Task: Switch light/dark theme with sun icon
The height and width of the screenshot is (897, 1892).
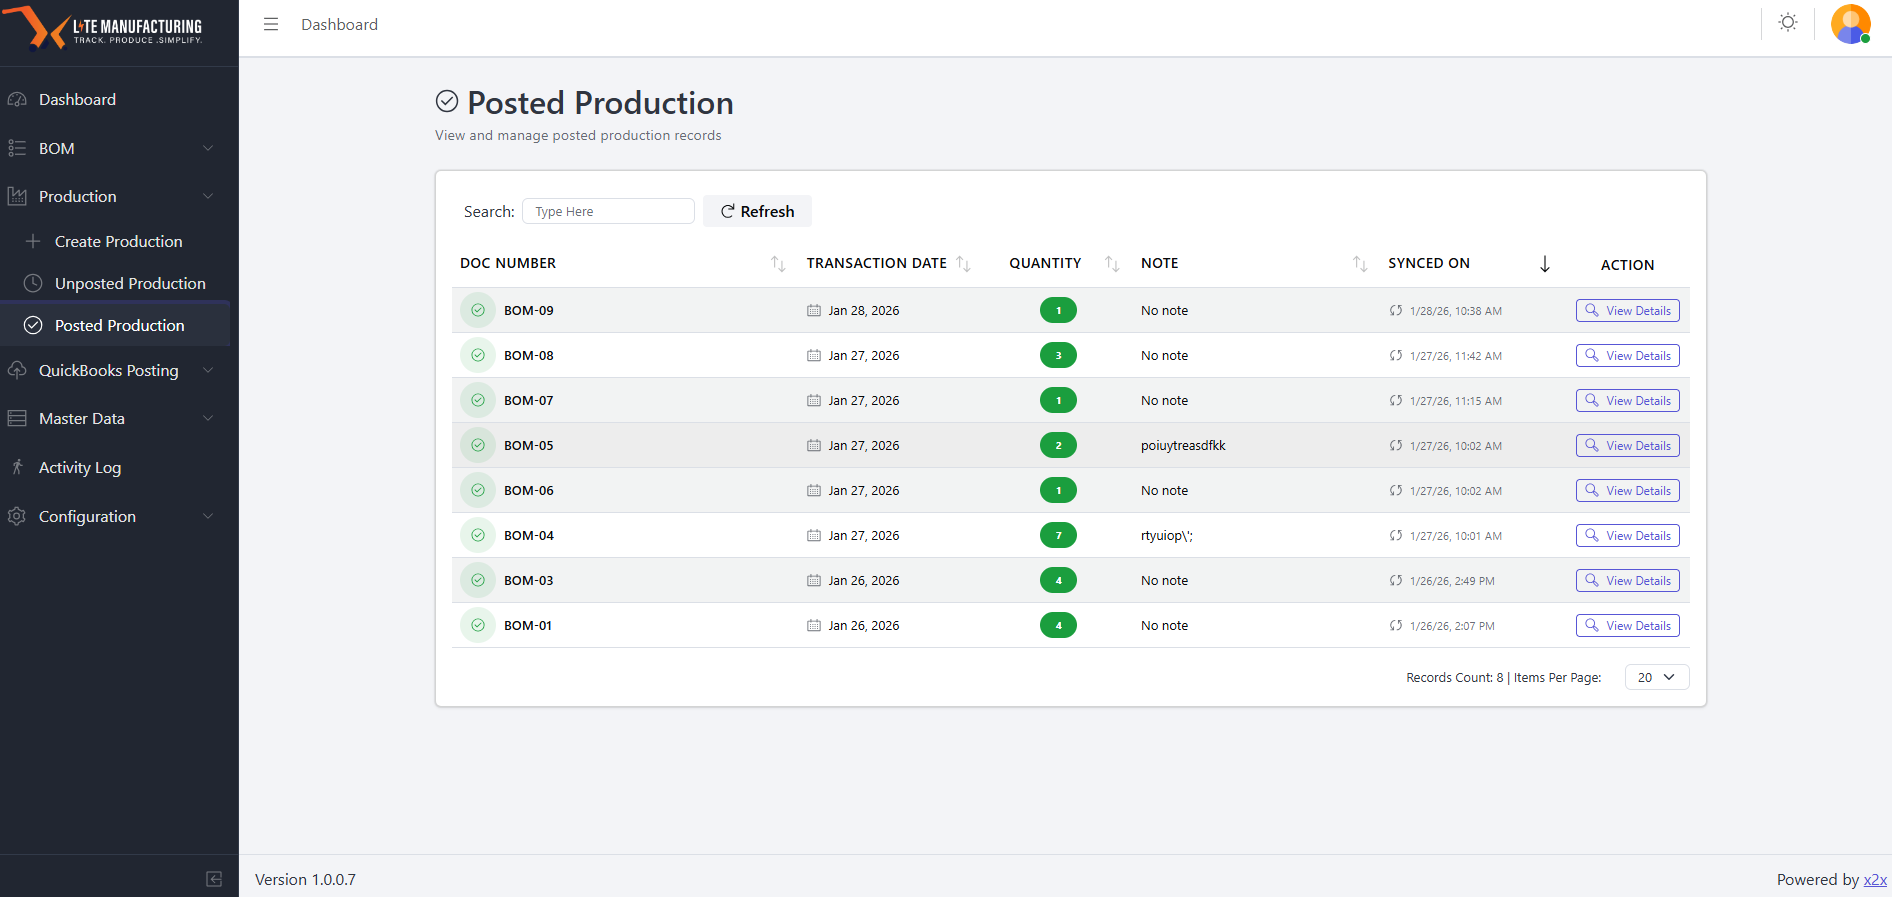Action: click(1788, 22)
